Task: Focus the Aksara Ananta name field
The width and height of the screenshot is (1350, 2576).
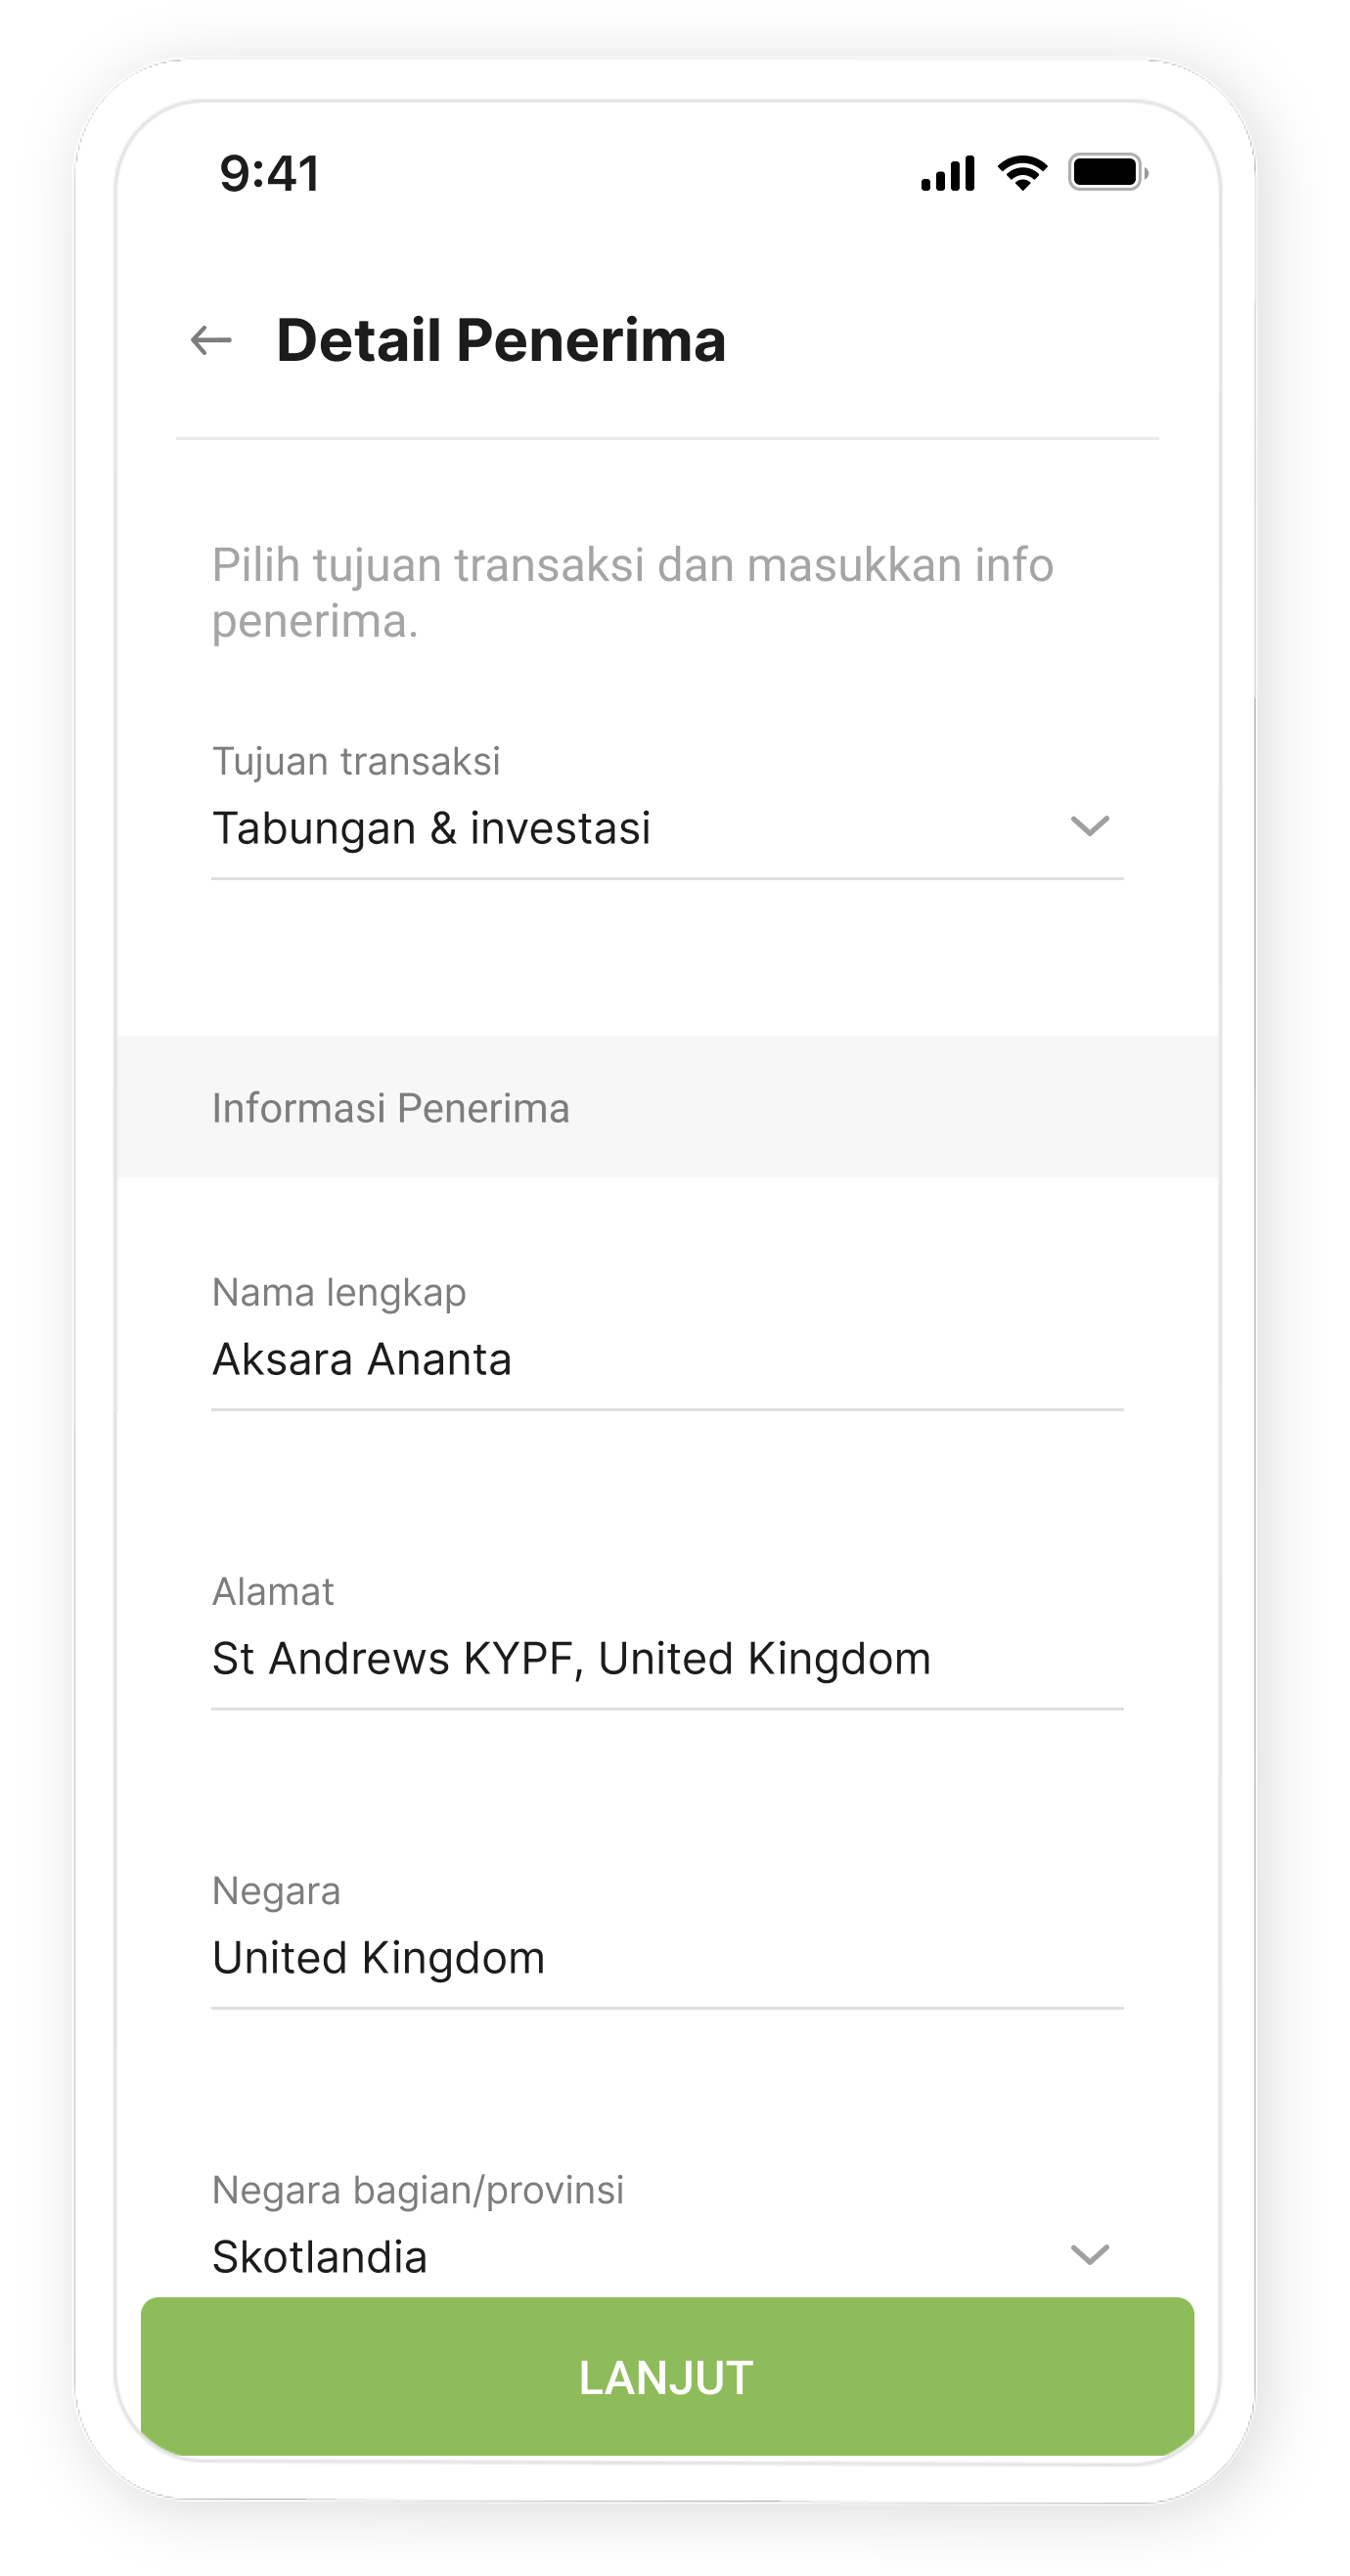Action: point(362,1360)
